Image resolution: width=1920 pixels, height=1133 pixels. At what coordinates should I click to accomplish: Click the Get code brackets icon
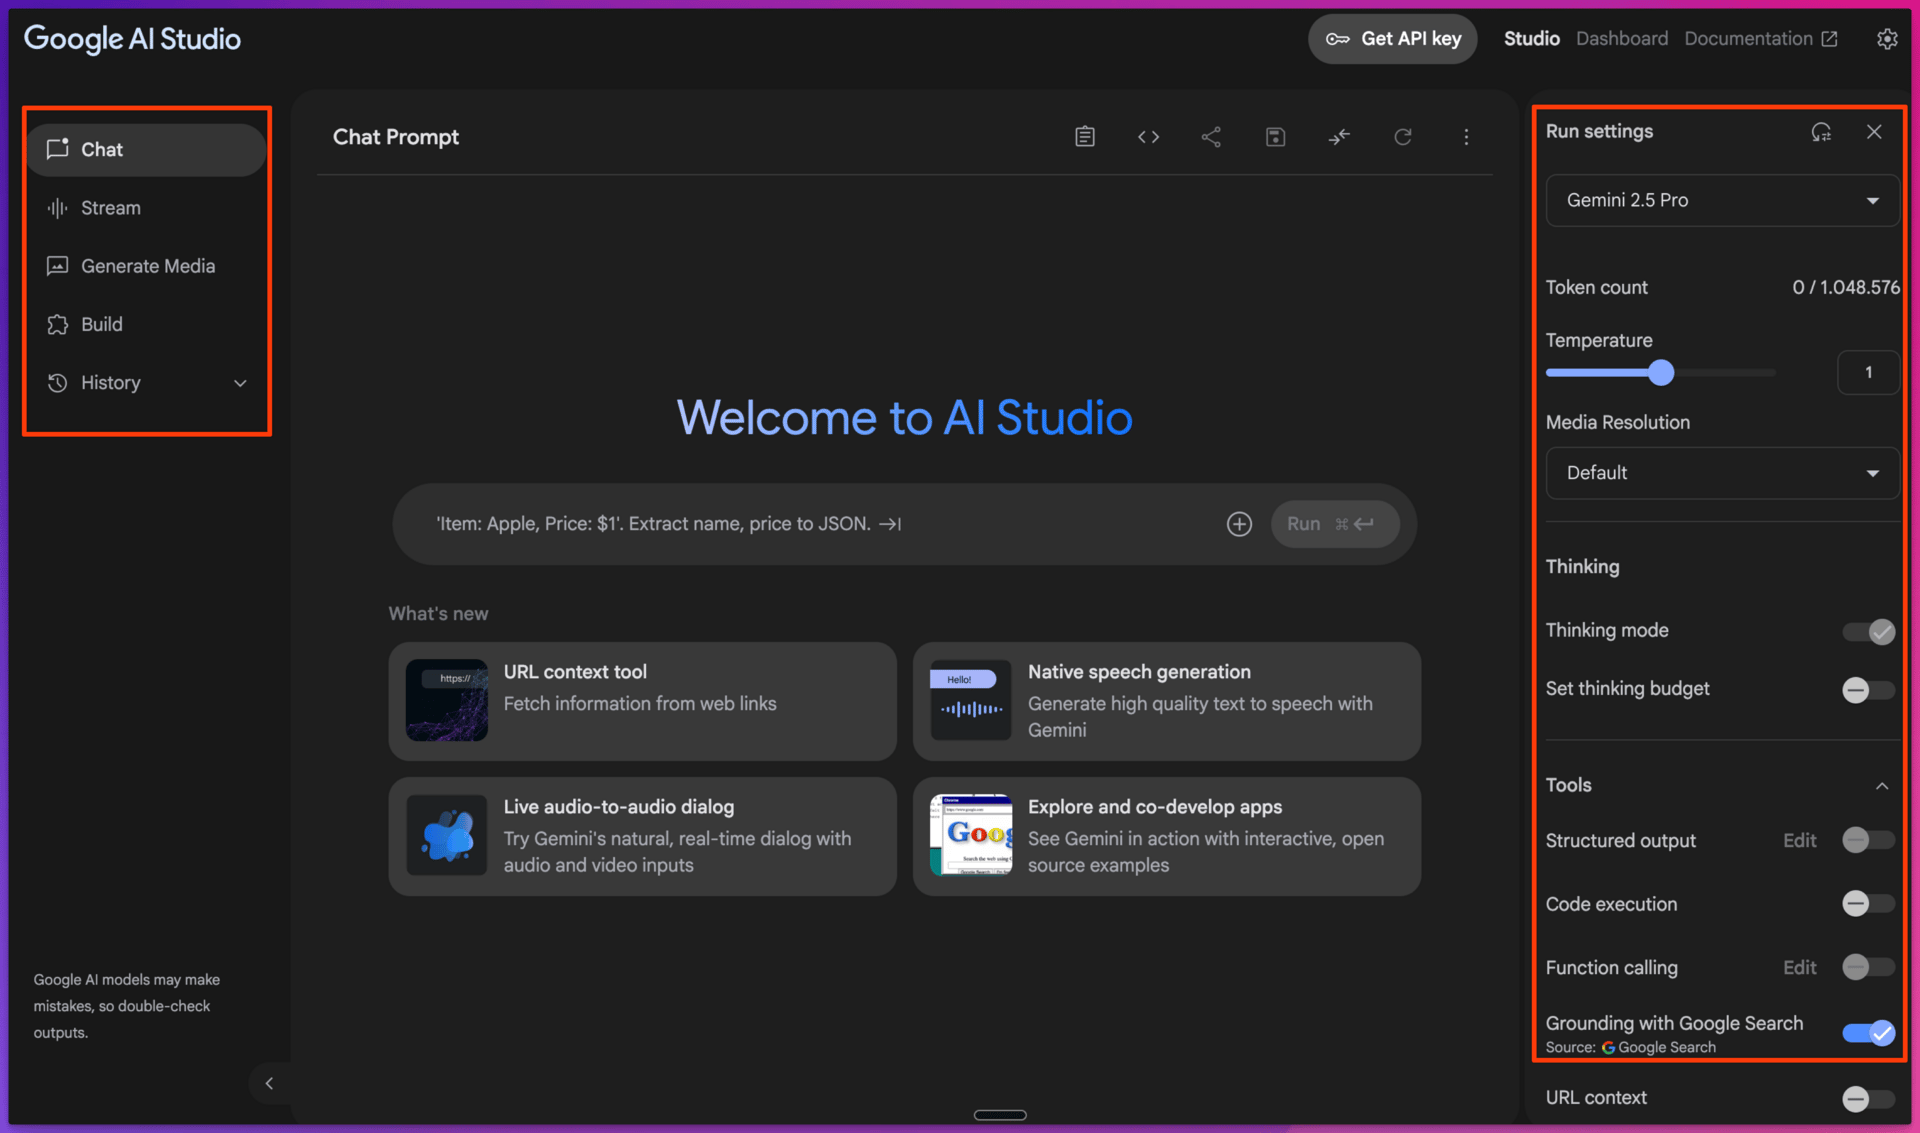1148,137
